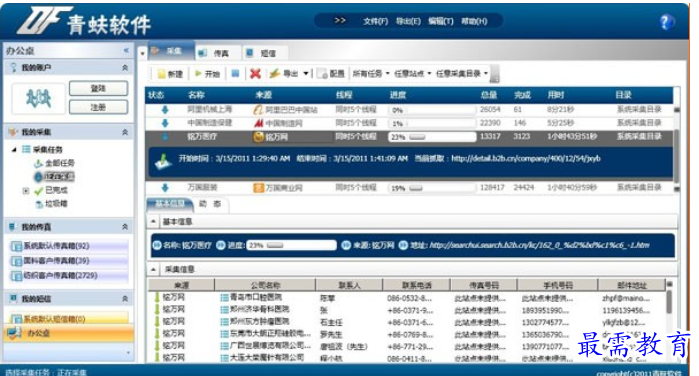Open the 任意站点 site filter dropdown
This screenshot has width=699, height=376.
click(x=412, y=74)
